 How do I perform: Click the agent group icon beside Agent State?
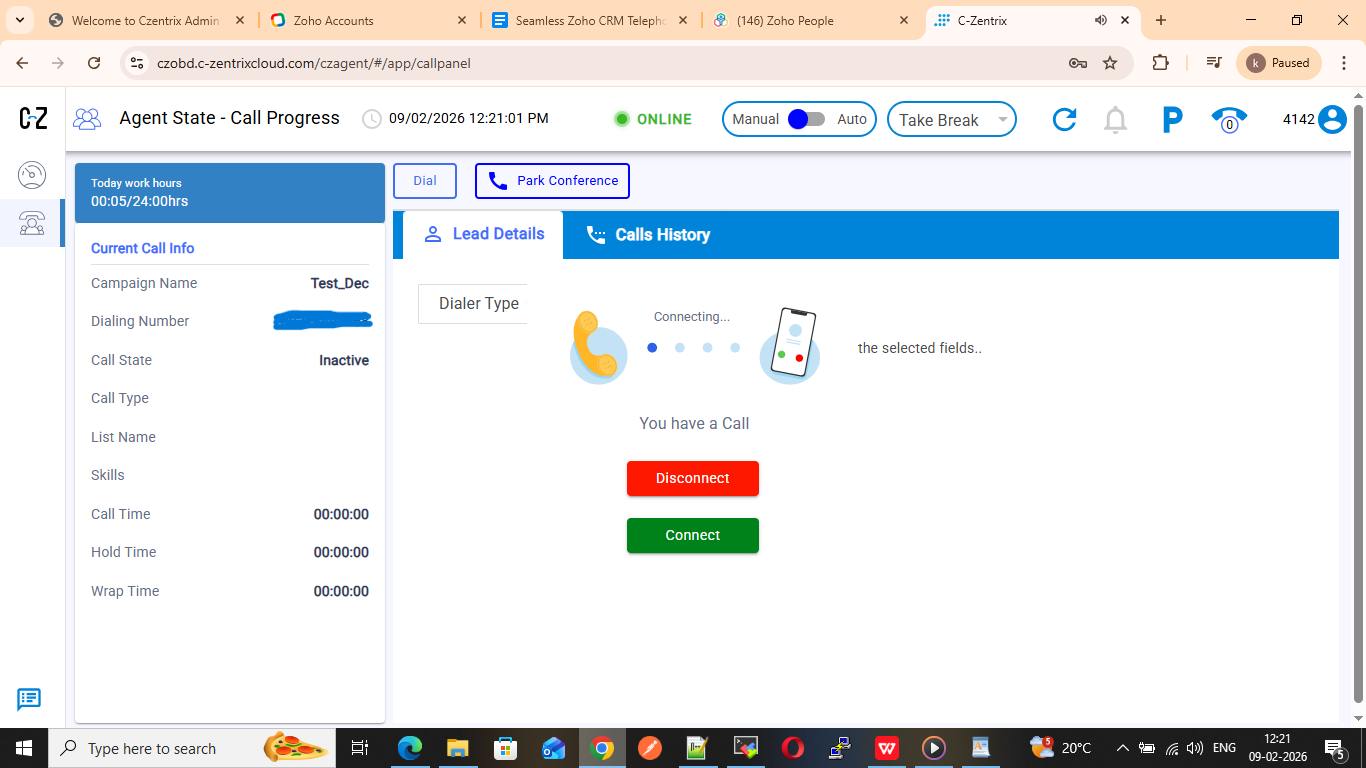[88, 119]
